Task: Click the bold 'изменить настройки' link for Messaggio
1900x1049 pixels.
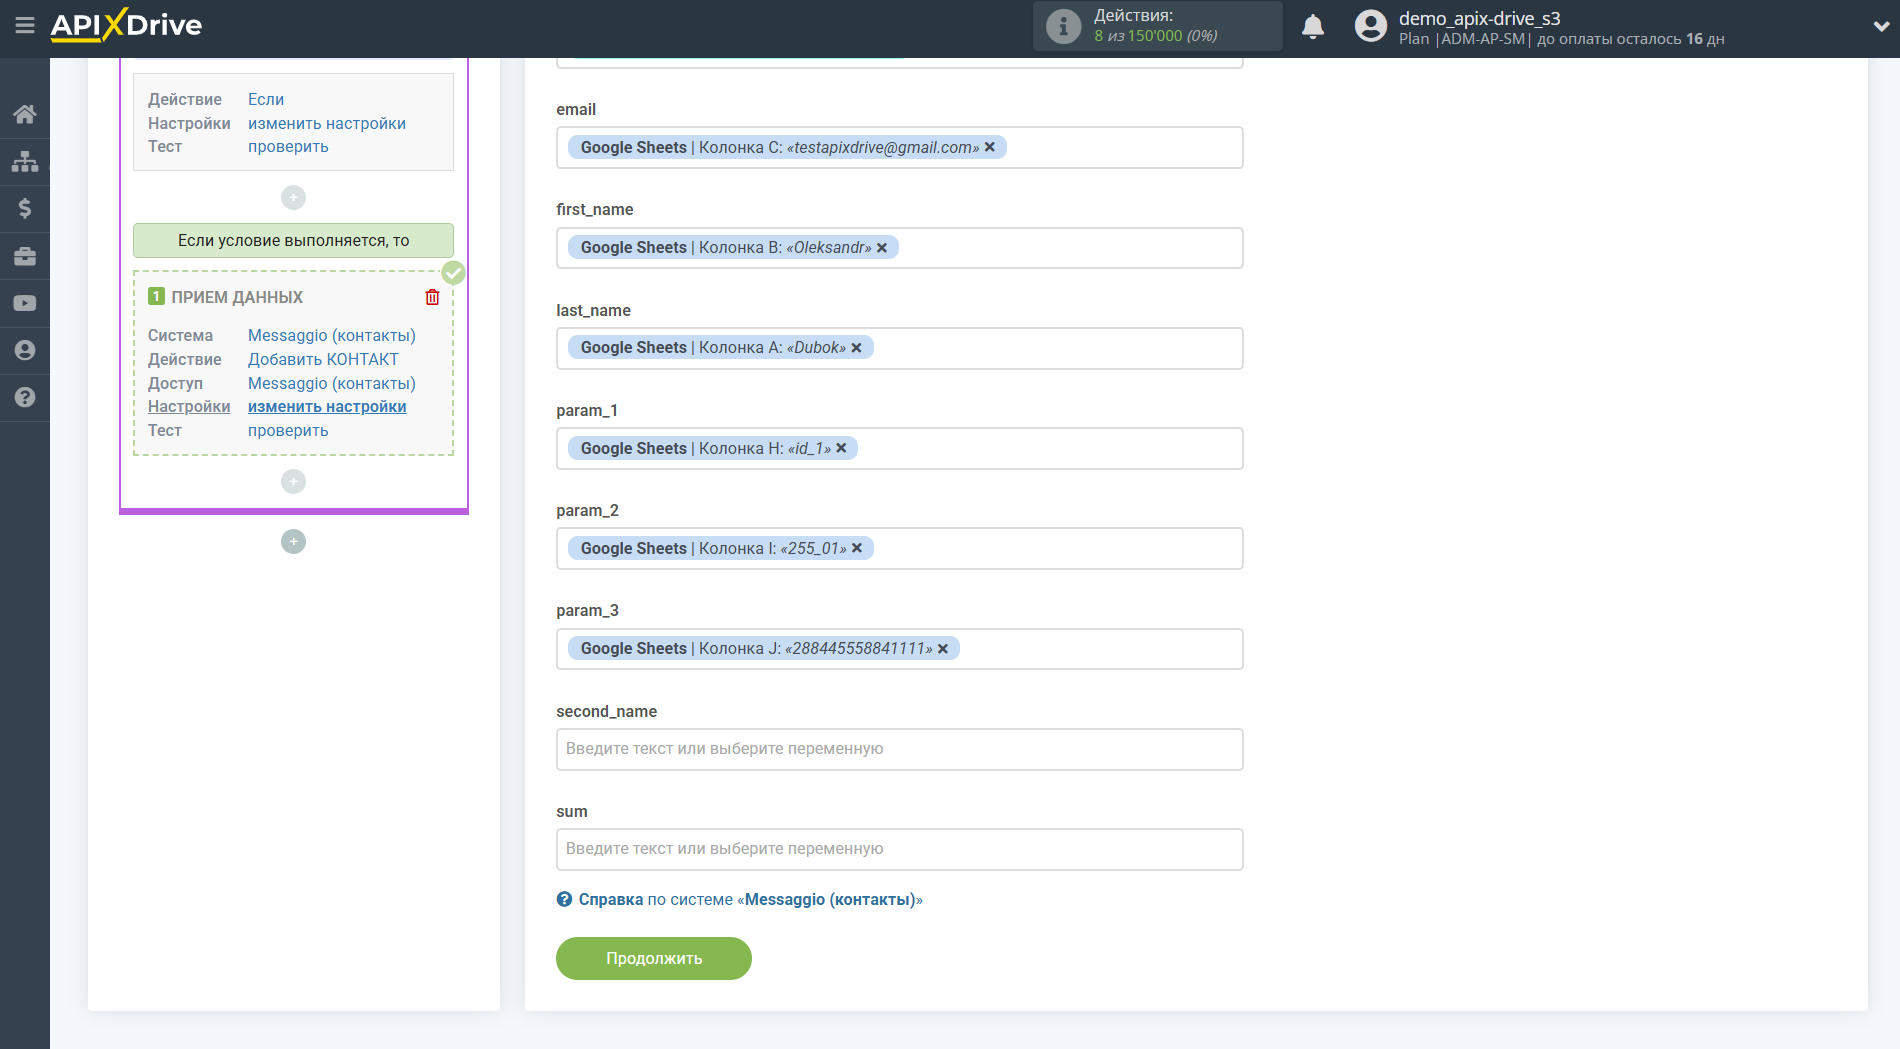Action: pyautogui.click(x=327, y=407)
